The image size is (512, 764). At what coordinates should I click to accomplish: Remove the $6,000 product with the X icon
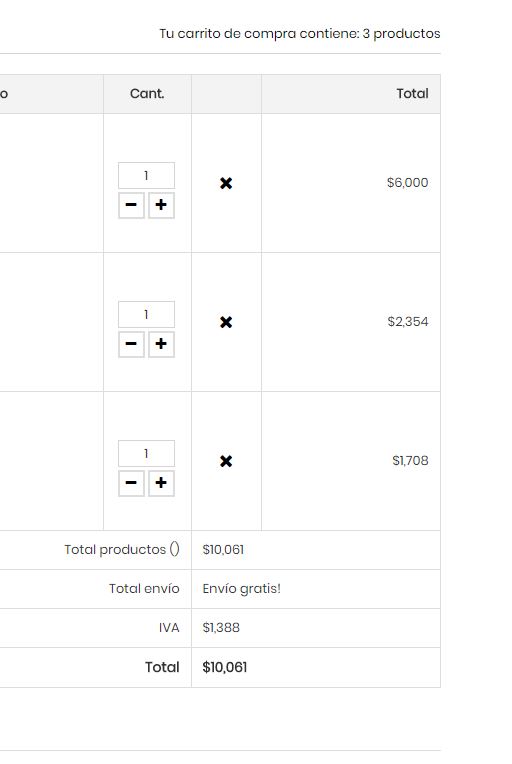pyautogui.click(x=226, y=183)
